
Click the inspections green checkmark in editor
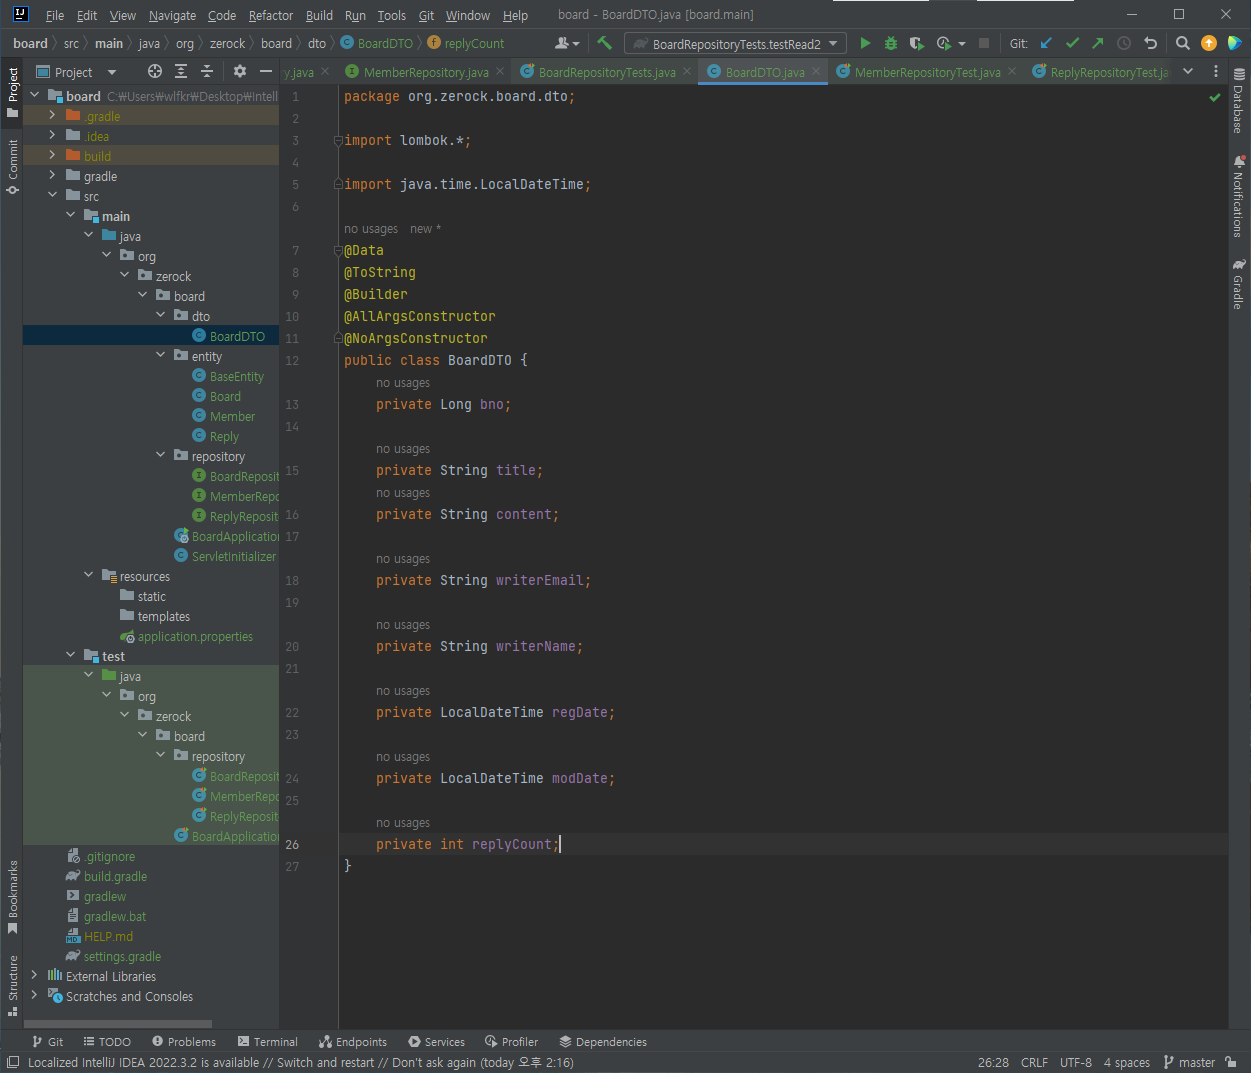coord(1215,97)
